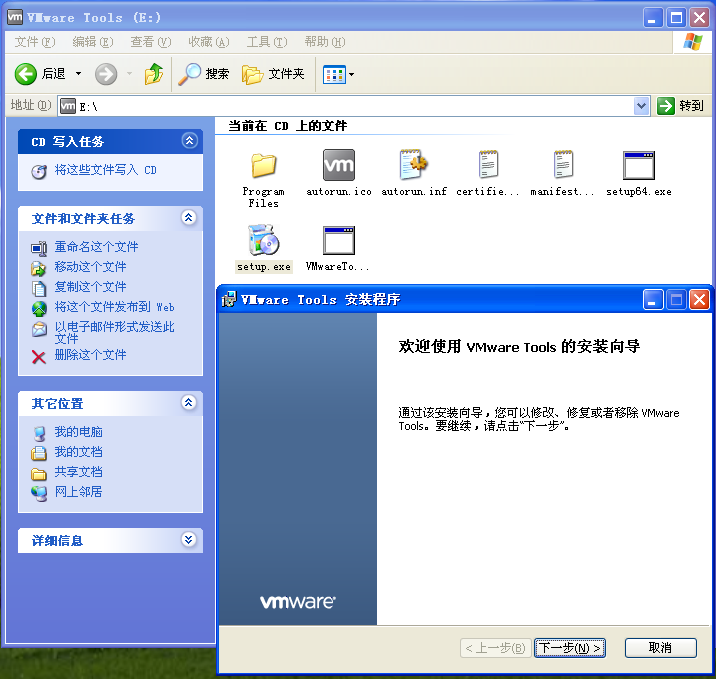This screenshot has height=679, width=716.
Task: Open the 工具(T) menu
Action: pyautogui.click(x=267, y=42)
